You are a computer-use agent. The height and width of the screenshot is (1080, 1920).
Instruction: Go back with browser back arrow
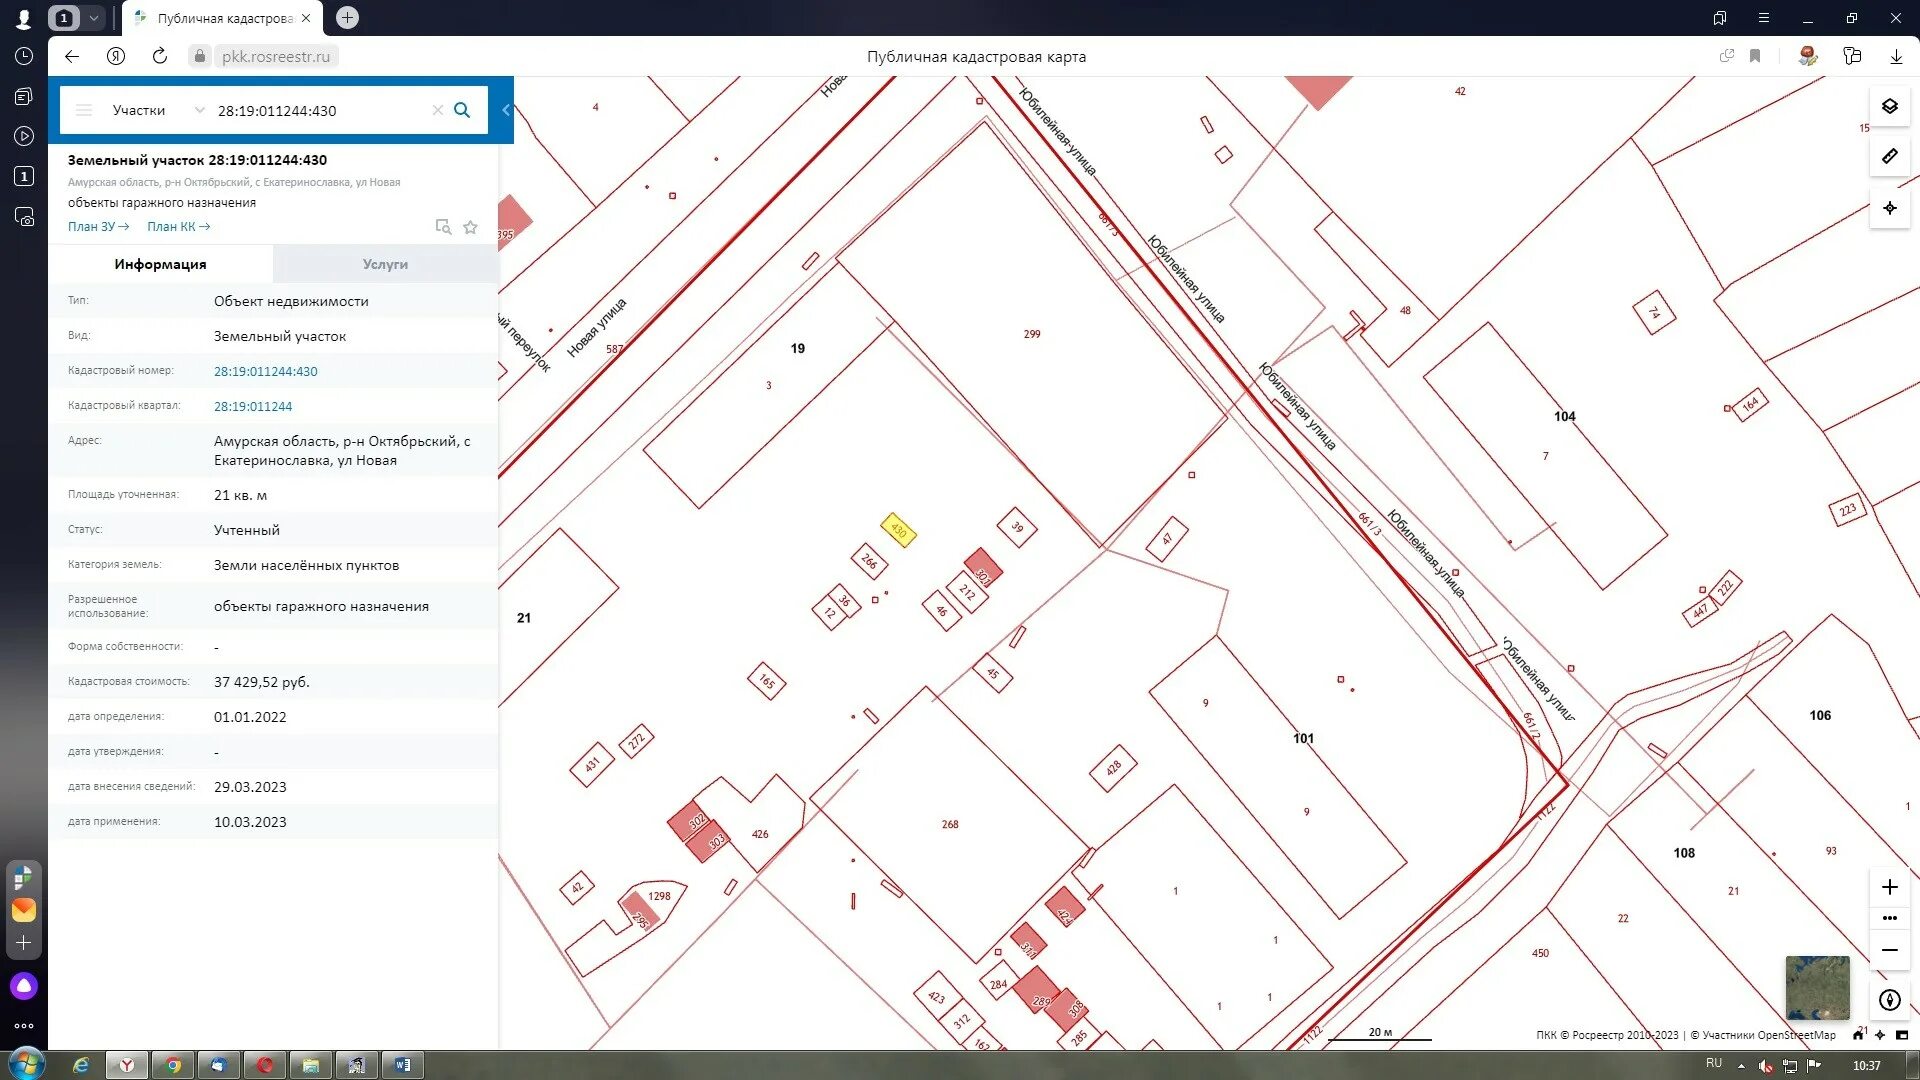click(72, 56)
